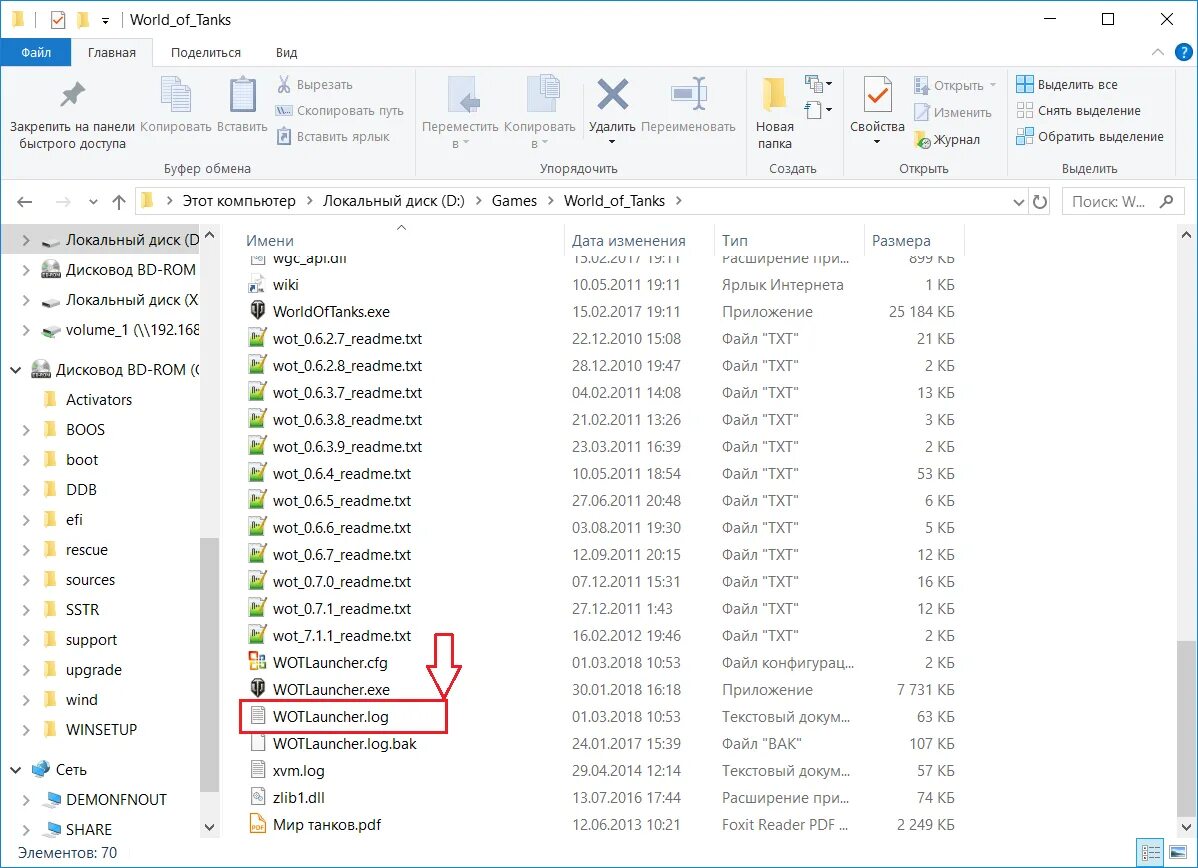Expand volume_1 network drive node

pyautogui.click(x=26, y=330)
